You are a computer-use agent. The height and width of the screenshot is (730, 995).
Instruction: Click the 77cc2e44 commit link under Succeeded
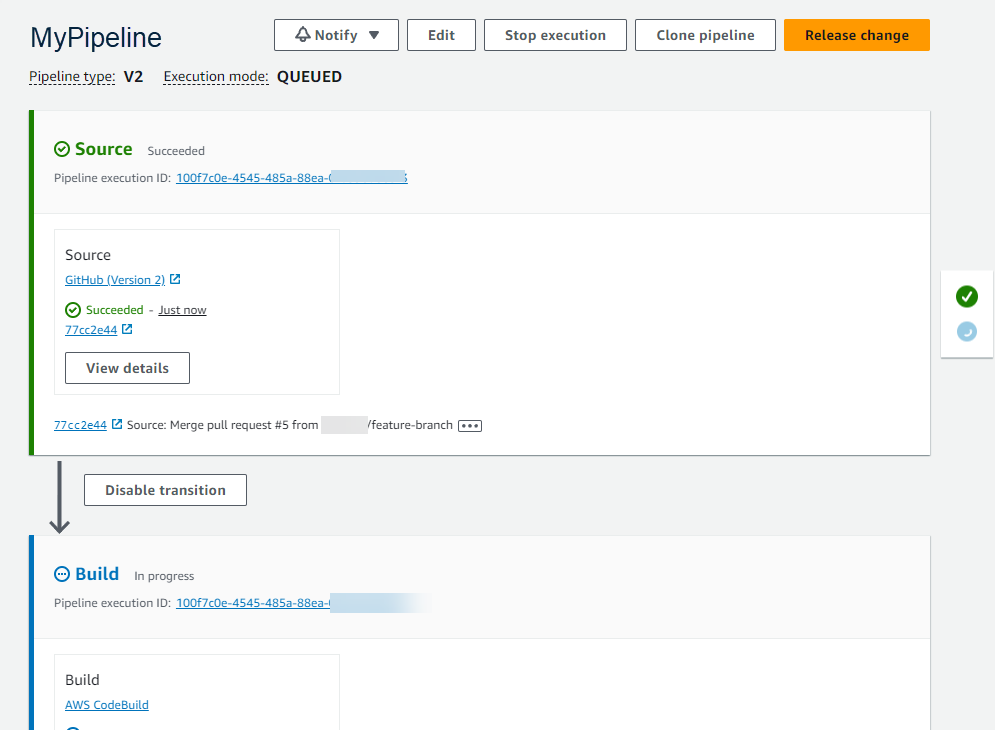point(90,328)
